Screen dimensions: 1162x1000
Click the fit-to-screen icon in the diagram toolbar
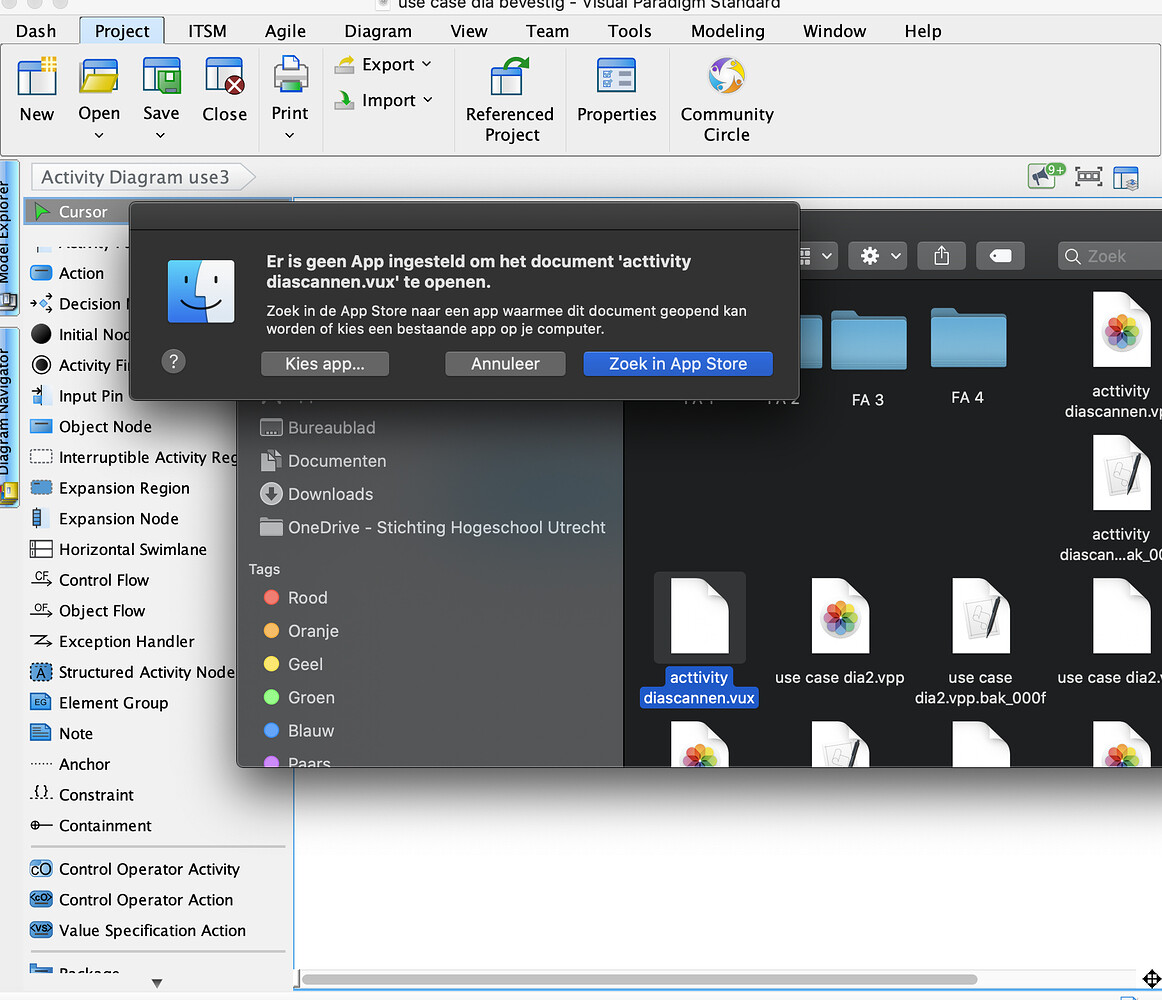(x=1088, y=176)
